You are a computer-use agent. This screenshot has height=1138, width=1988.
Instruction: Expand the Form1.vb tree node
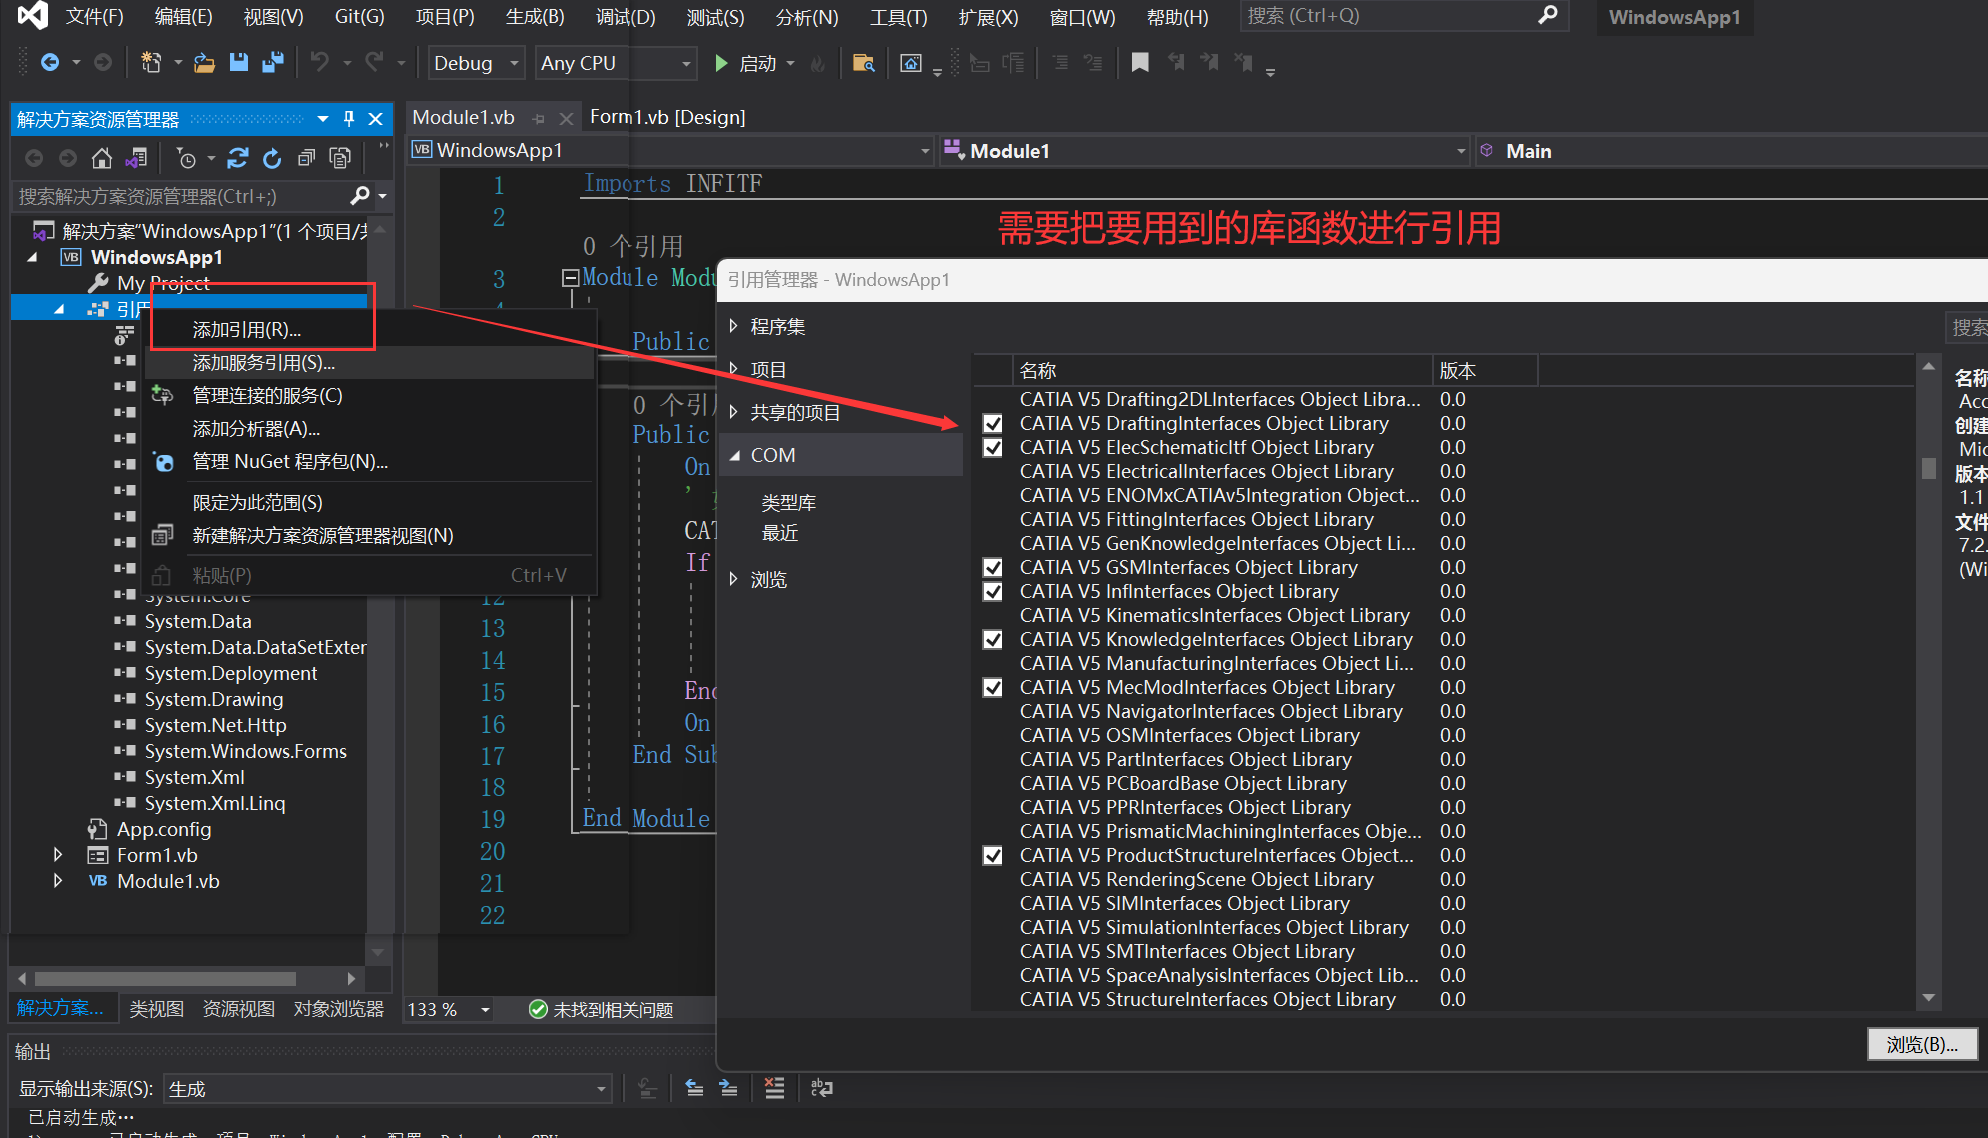(58, 855)
